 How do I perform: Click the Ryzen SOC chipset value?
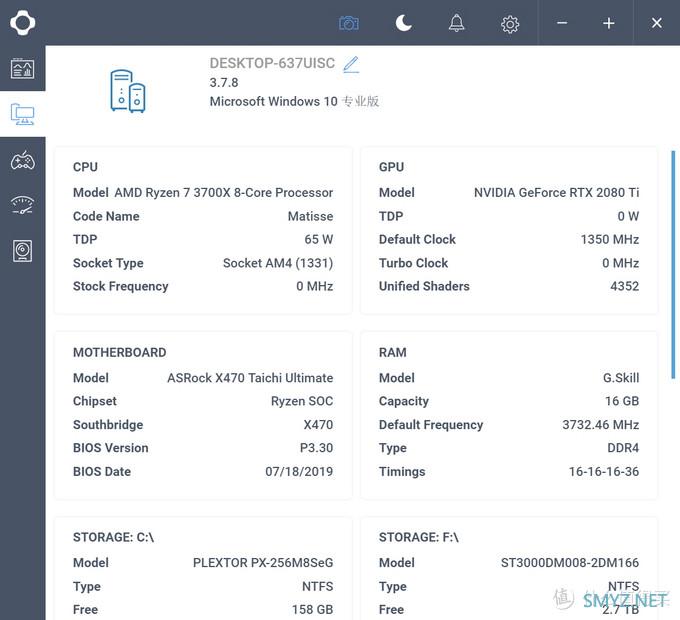[302, 401]
